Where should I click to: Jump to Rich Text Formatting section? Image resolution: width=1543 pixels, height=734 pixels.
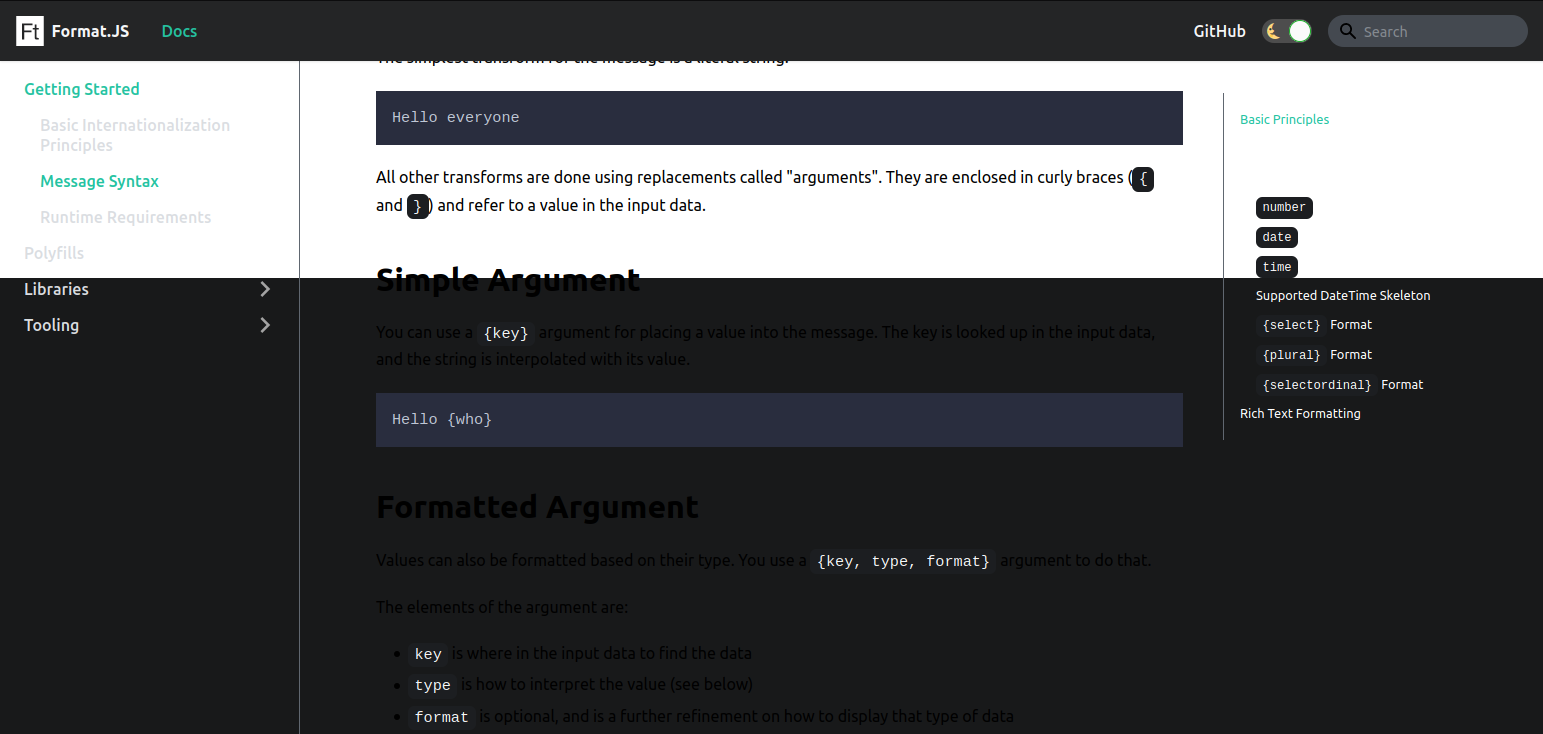[1300, 413]
